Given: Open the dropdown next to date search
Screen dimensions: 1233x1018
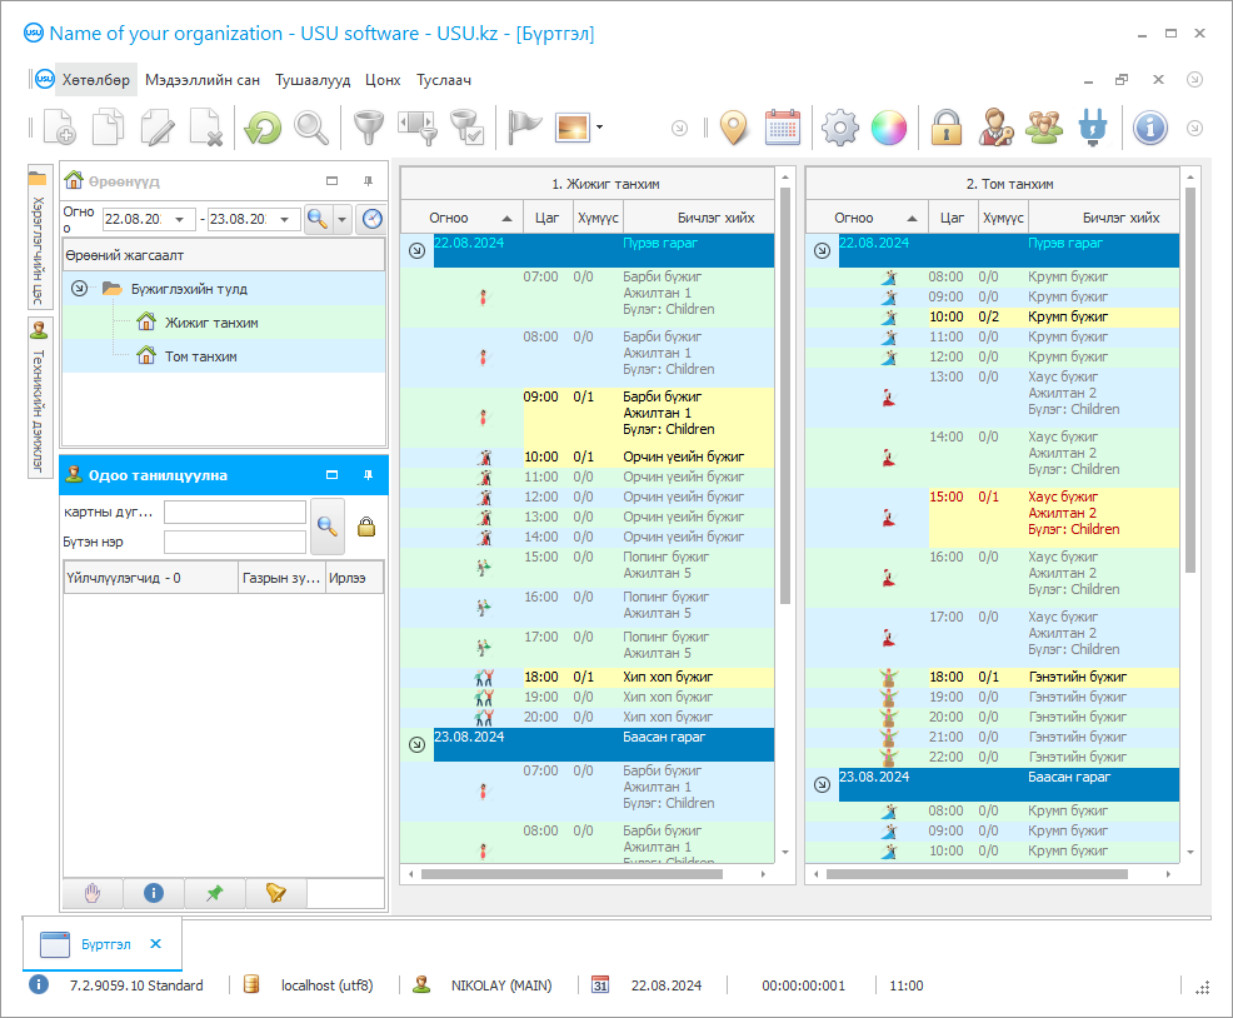Looking at the screenshot, I should 342,219.
